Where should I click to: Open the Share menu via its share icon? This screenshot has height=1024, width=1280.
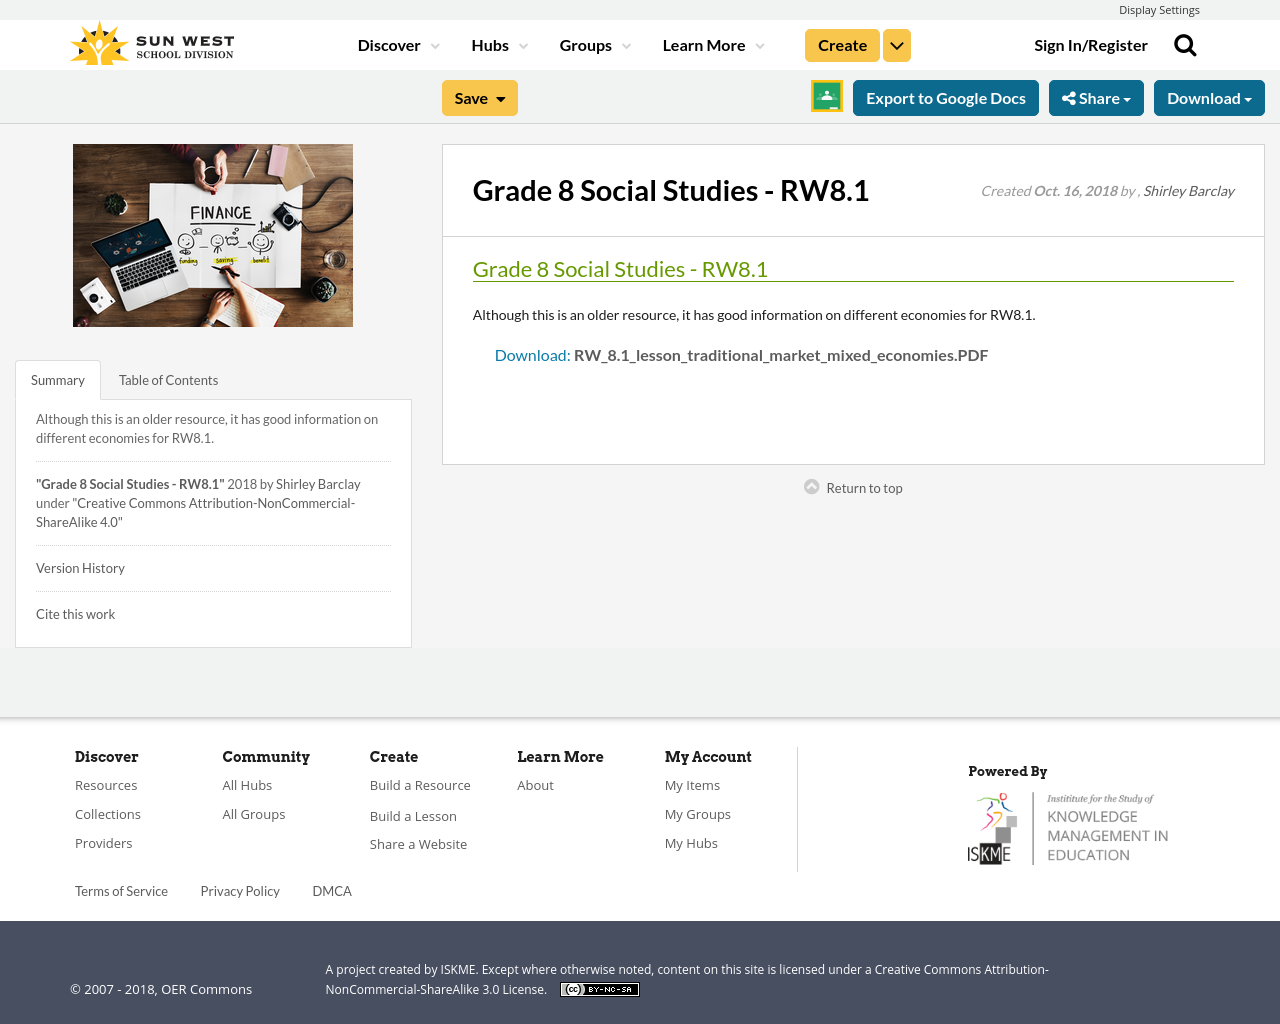1071,96
